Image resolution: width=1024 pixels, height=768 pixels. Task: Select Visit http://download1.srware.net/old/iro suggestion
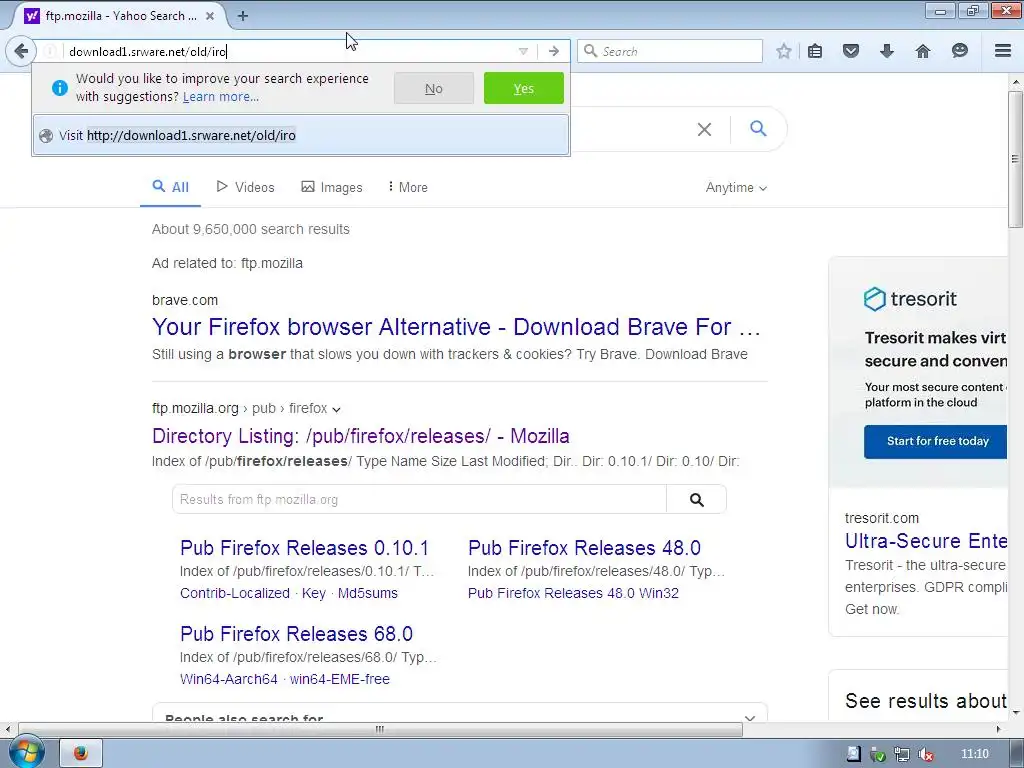point(300,135)
